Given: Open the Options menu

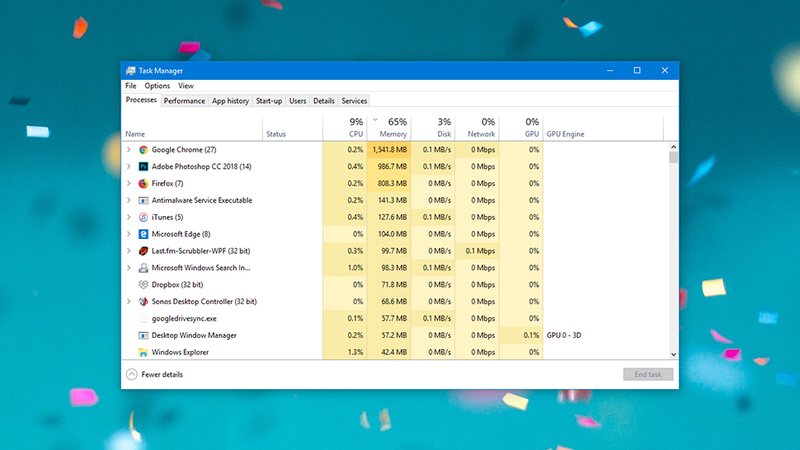Looking at the screenshot, I should click(x=157, y=86).
